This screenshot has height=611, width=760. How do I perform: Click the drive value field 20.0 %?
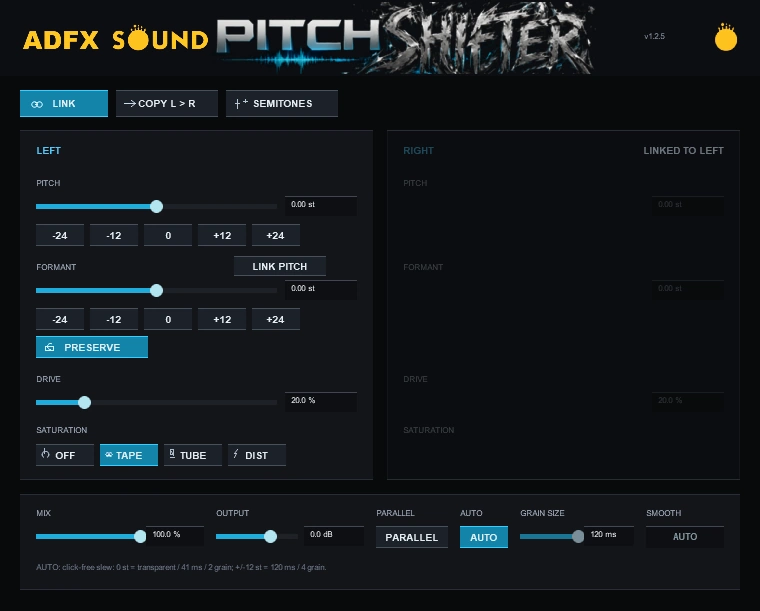[321, 401]
